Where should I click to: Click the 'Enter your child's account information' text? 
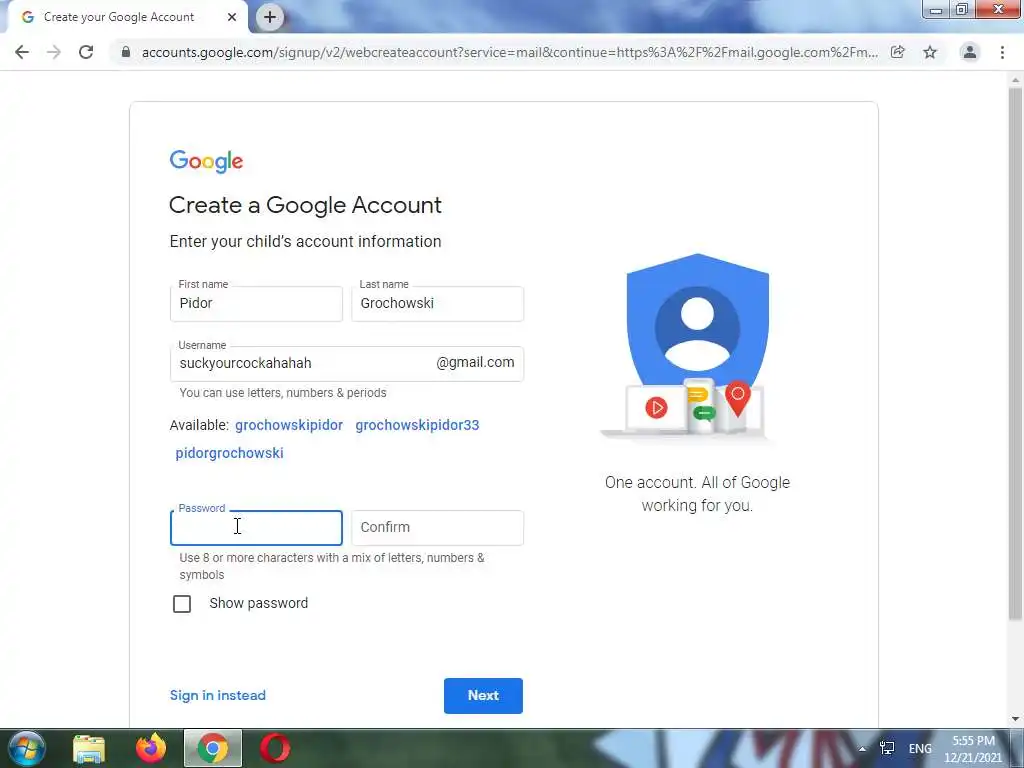(x=305, y=242)
